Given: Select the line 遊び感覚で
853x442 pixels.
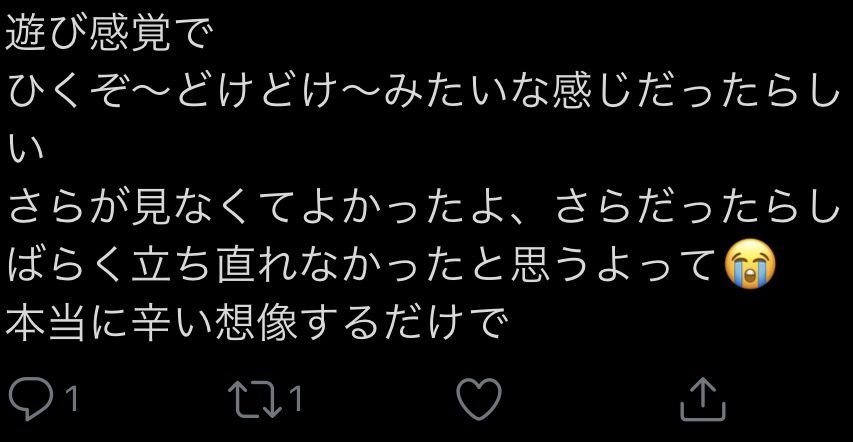Looking at the screenshot, I should 107,33.
